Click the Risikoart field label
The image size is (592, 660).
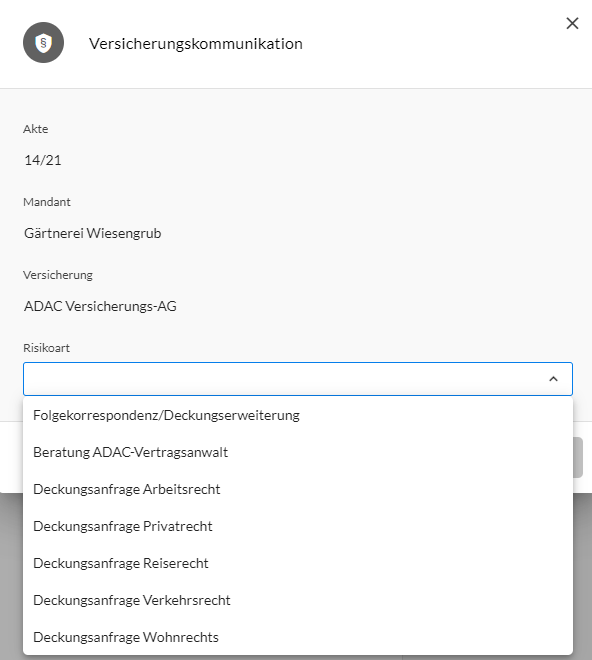[46, 348]
